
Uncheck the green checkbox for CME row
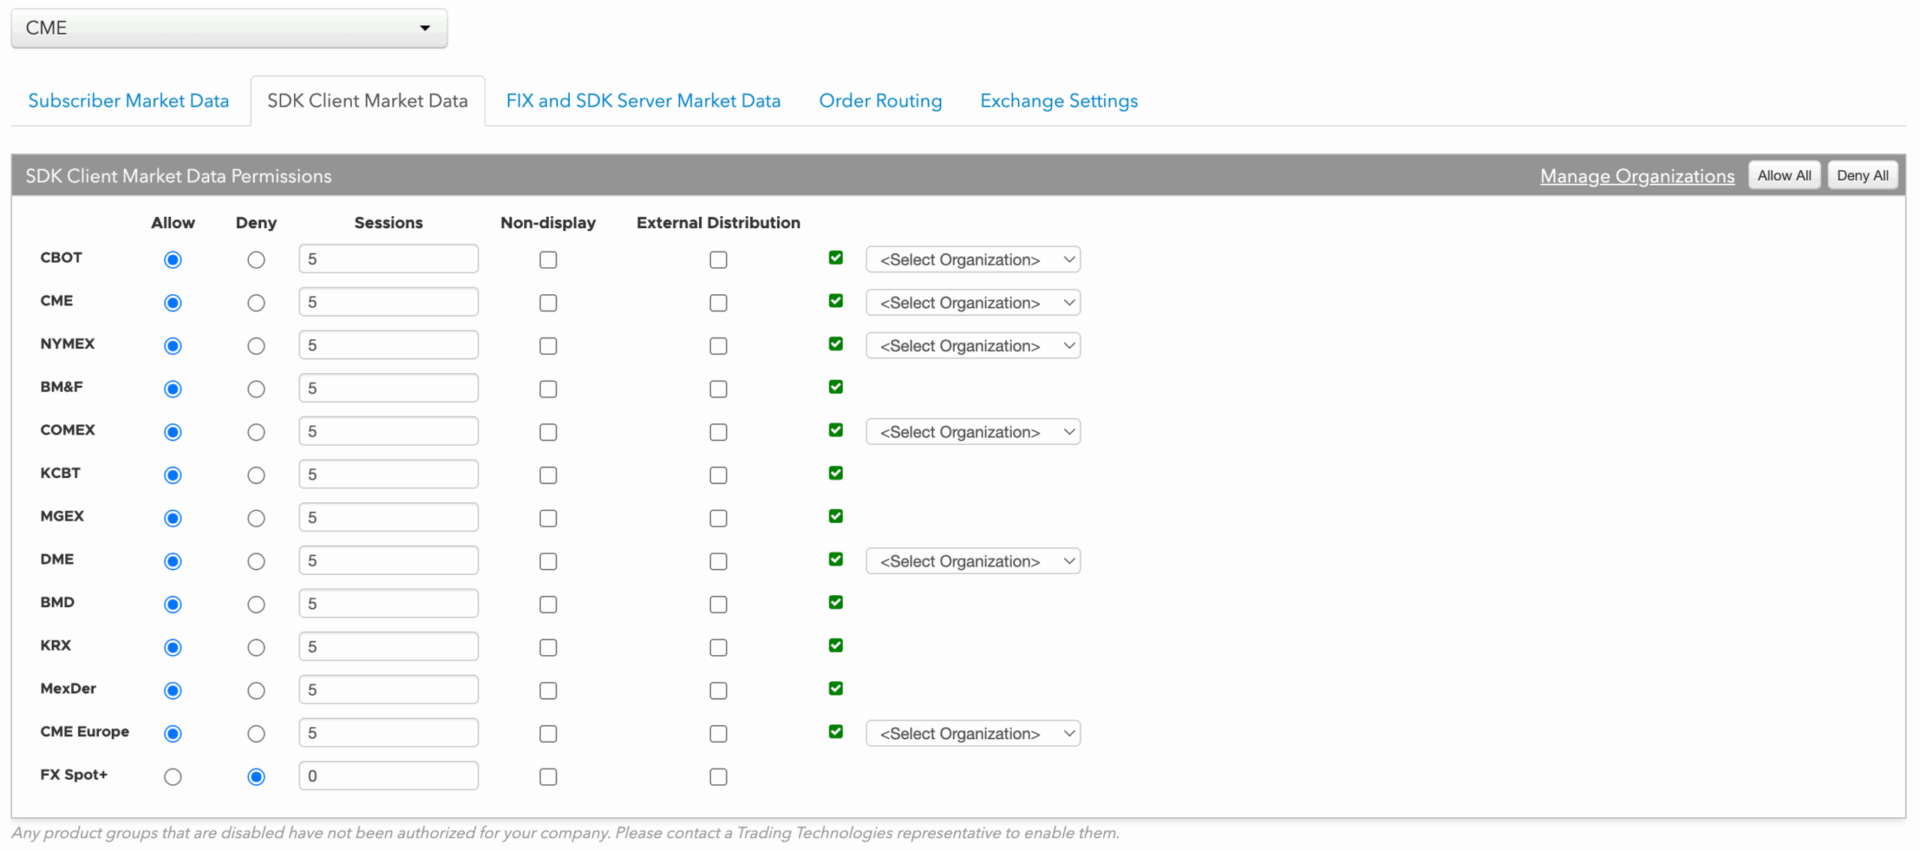click(x=836, y=301)
